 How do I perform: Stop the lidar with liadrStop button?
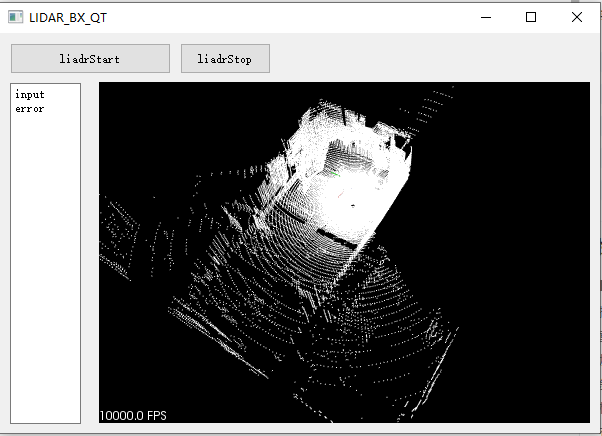[x=225, y=58]
